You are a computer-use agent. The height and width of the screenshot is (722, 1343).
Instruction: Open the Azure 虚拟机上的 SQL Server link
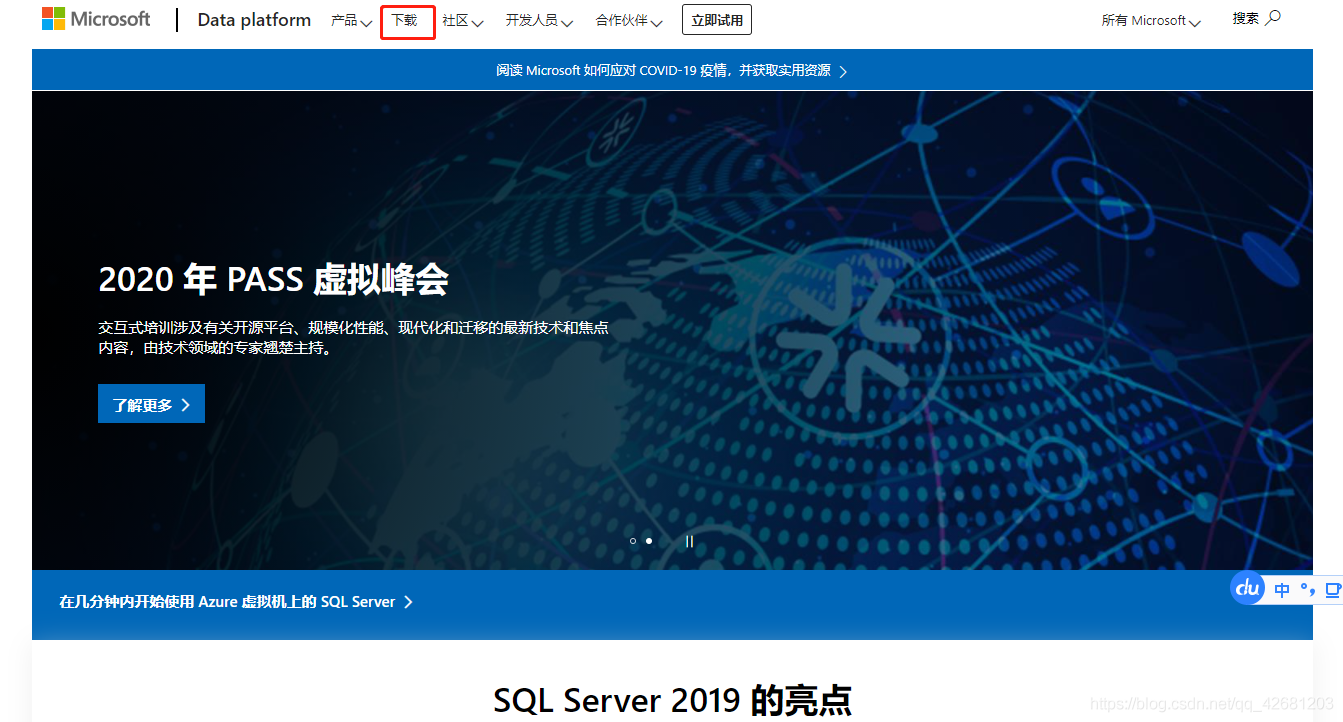236,602
